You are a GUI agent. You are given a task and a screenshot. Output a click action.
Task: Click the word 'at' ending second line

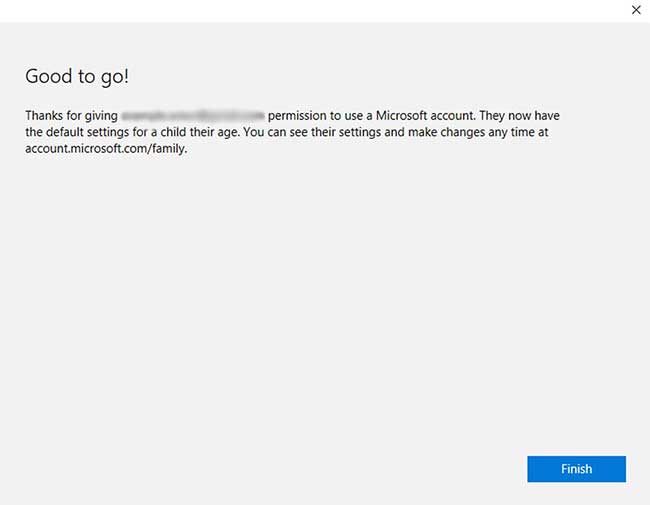click(x=542, y=132)
